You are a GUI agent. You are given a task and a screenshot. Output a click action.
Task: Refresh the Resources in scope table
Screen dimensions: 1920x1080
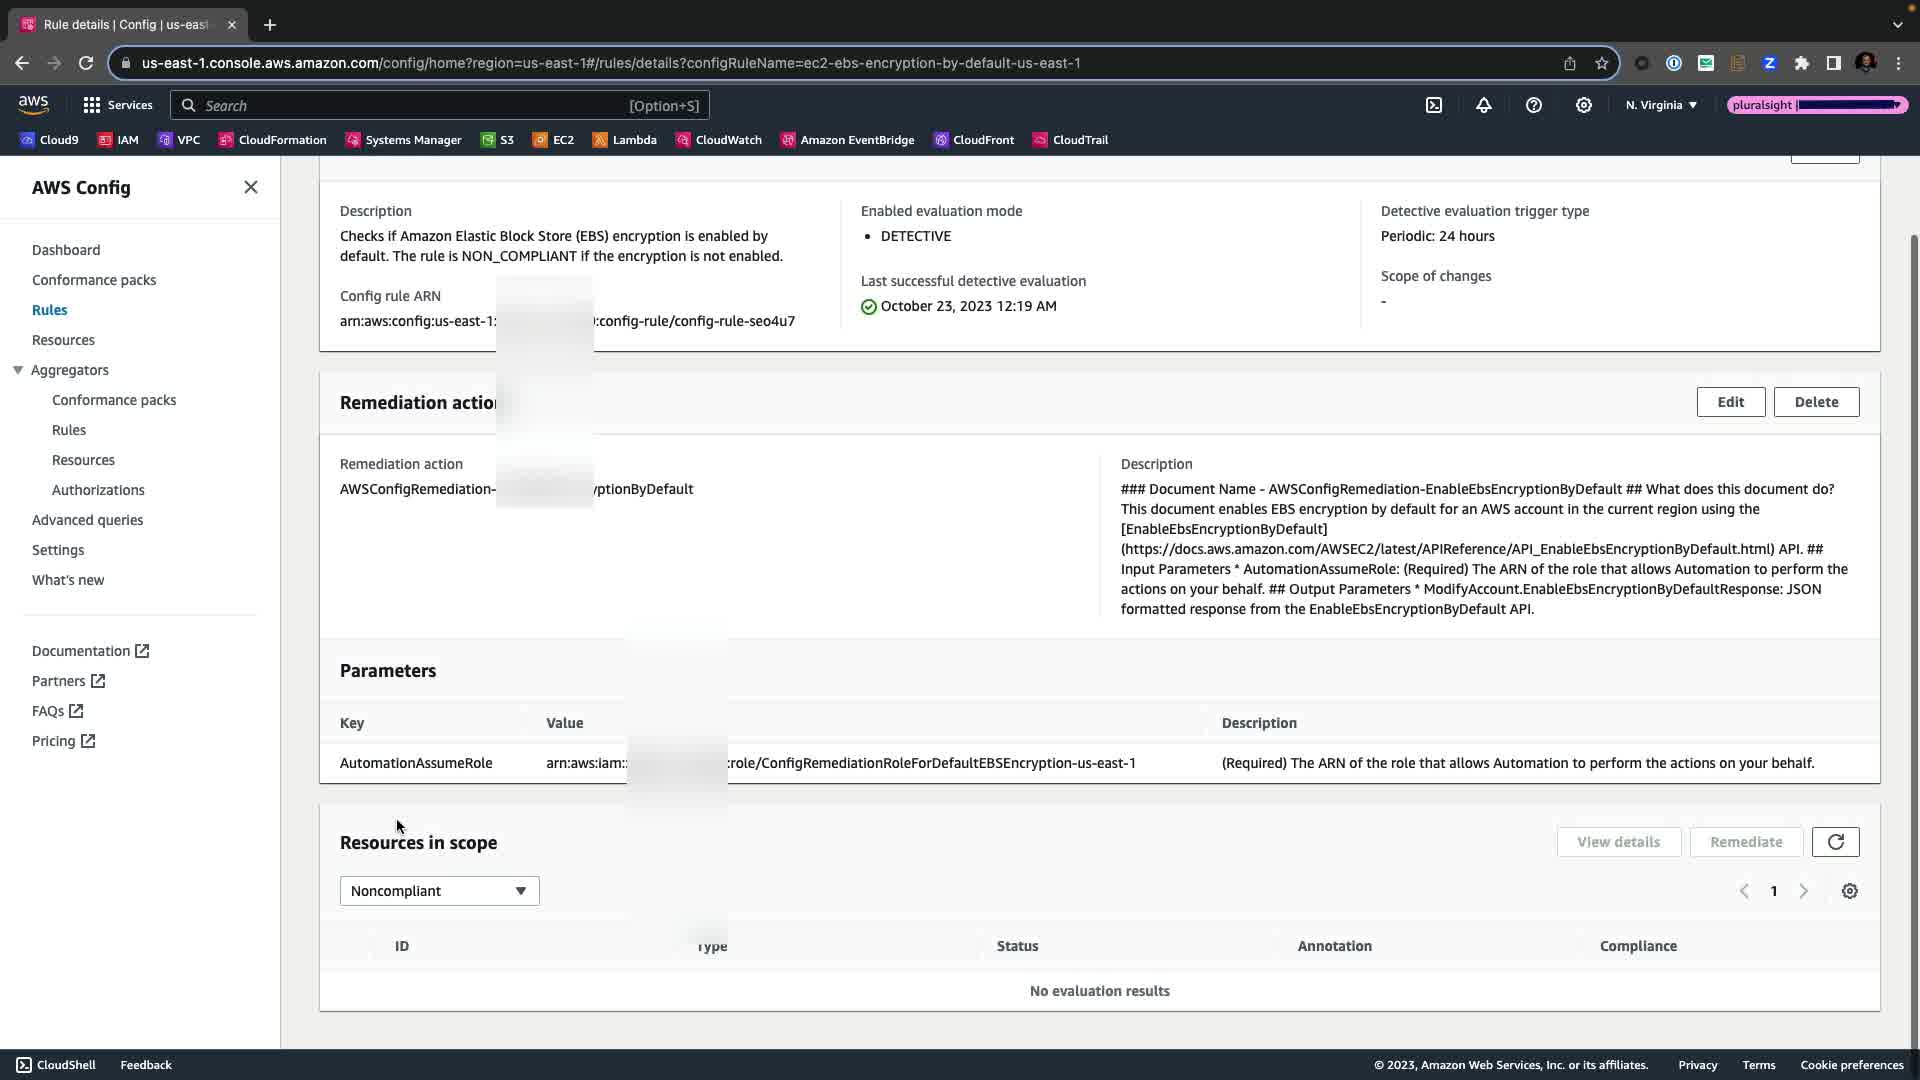[x=1835, y=842]
